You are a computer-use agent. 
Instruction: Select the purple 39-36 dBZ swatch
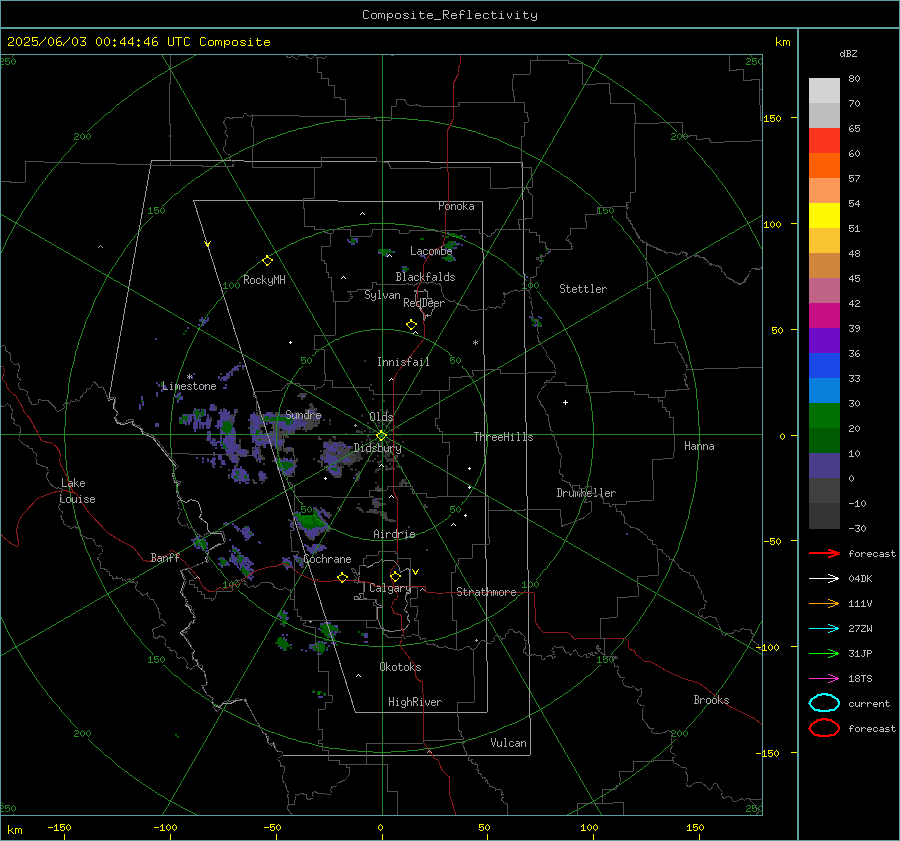[824, 340]
